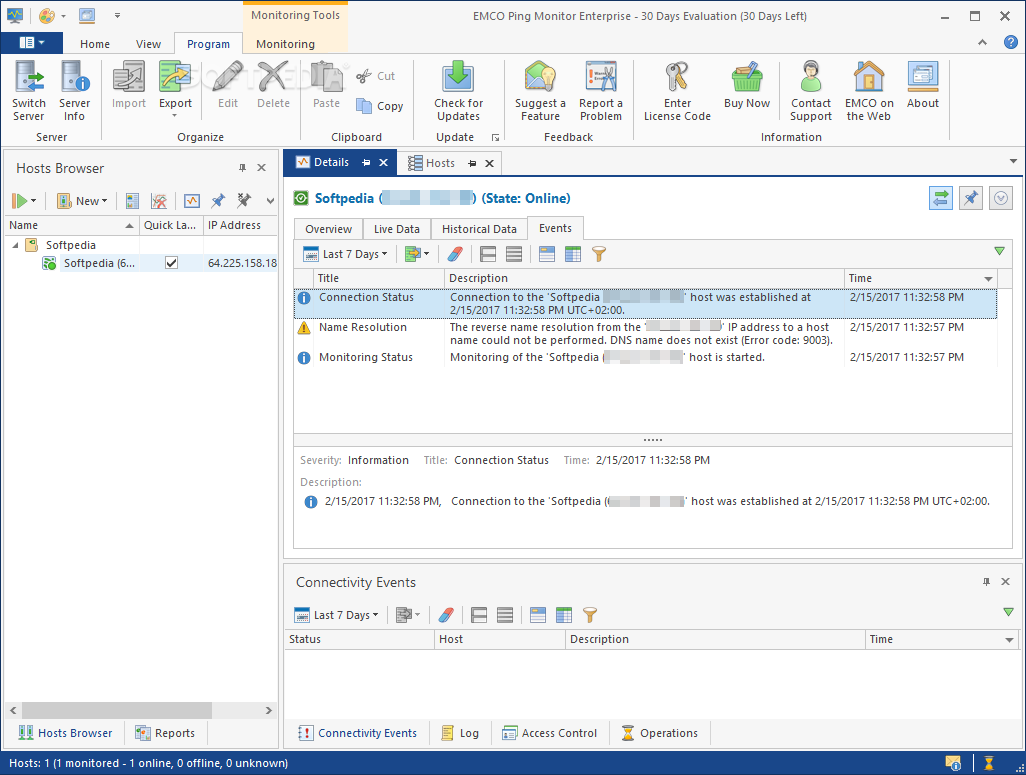Open the Log bottom tab
The image size is (1026, 775).
[x=460, y=733]
